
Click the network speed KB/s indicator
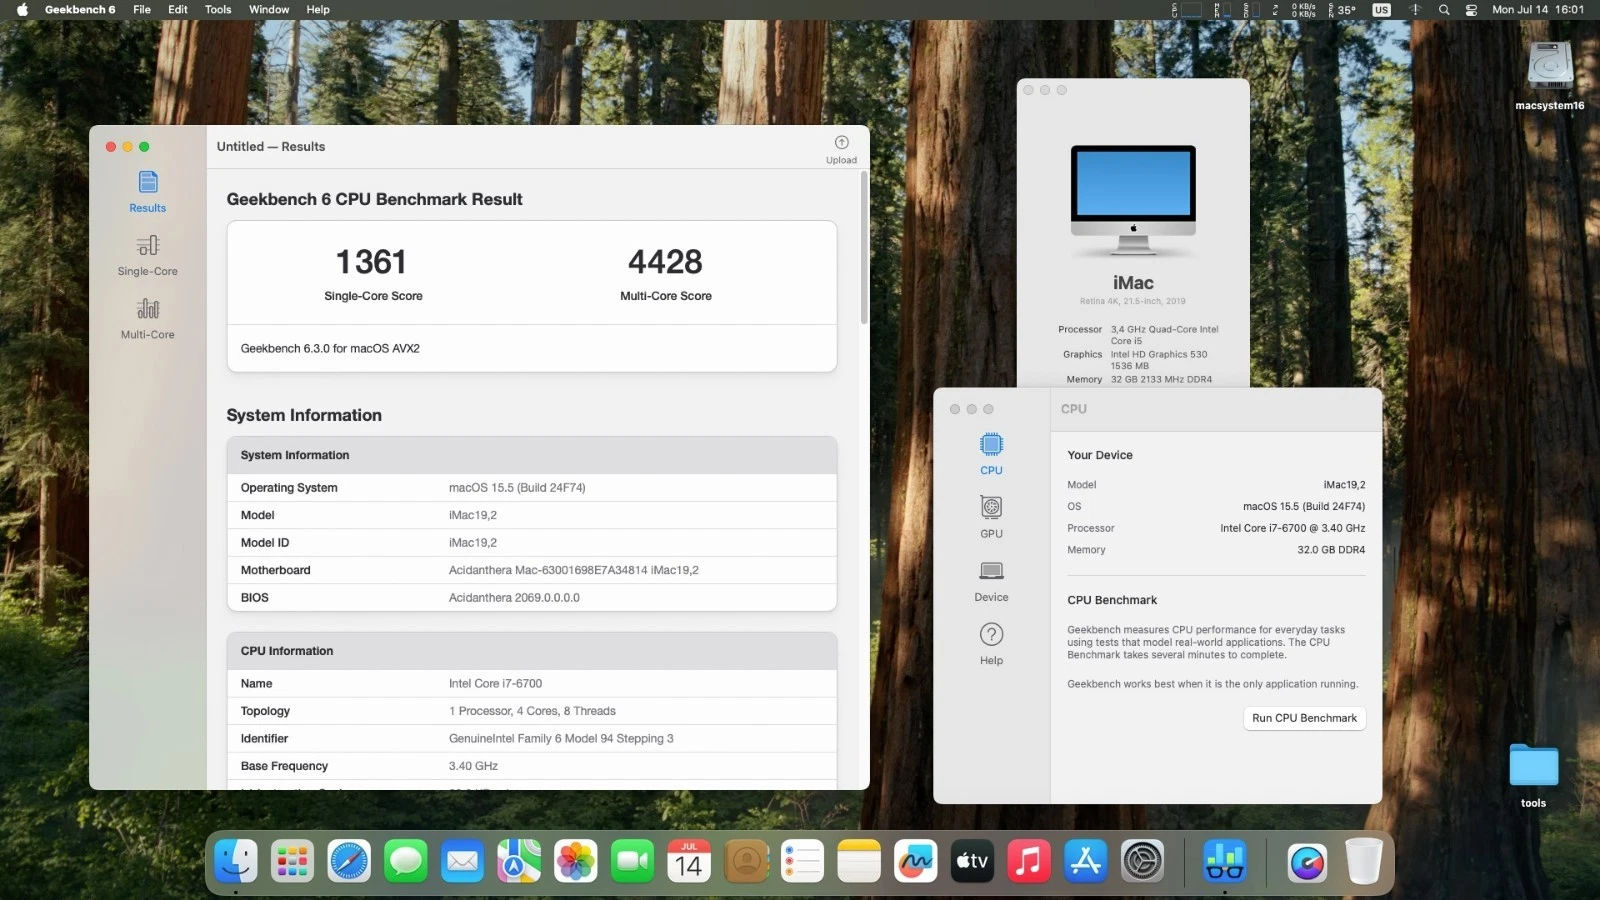1304,10
